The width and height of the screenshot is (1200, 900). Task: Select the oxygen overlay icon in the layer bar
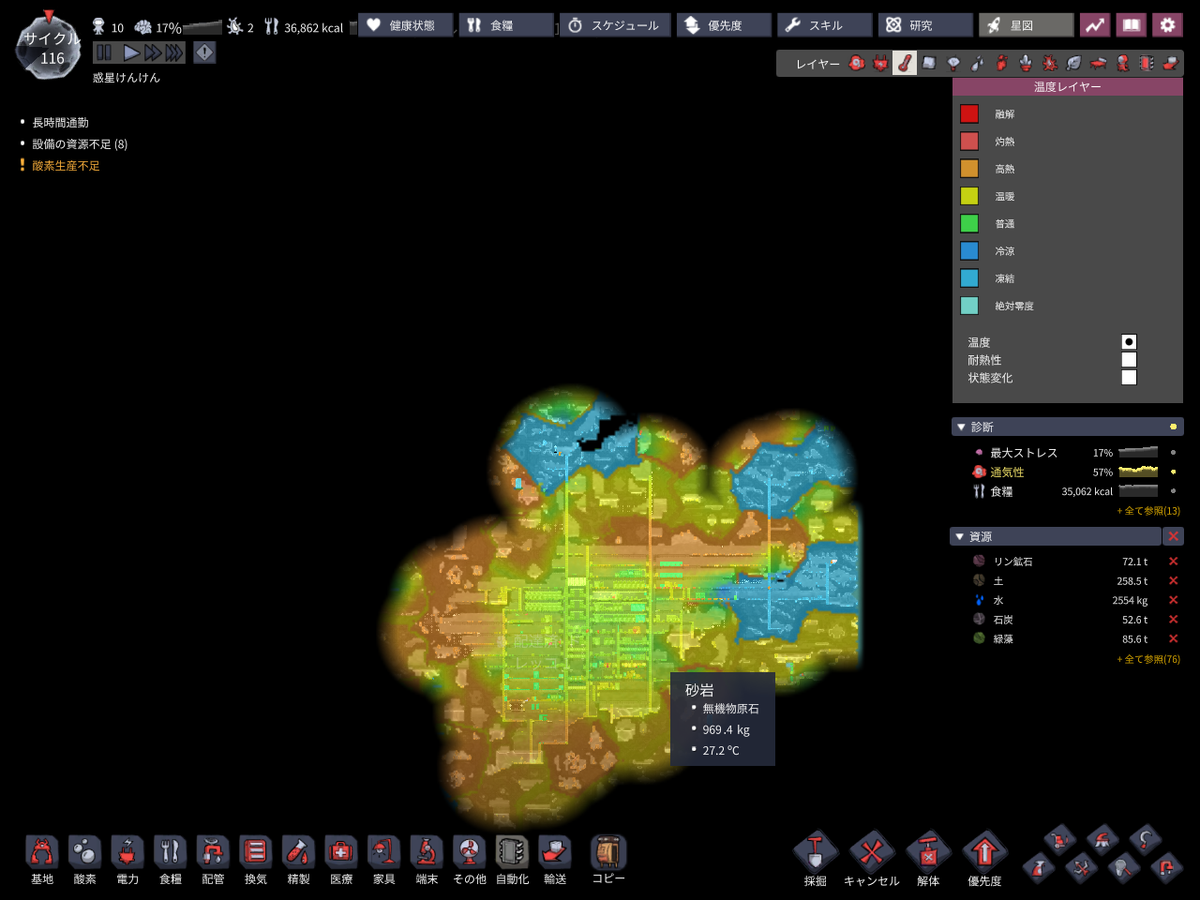click(x=856, y=64)
